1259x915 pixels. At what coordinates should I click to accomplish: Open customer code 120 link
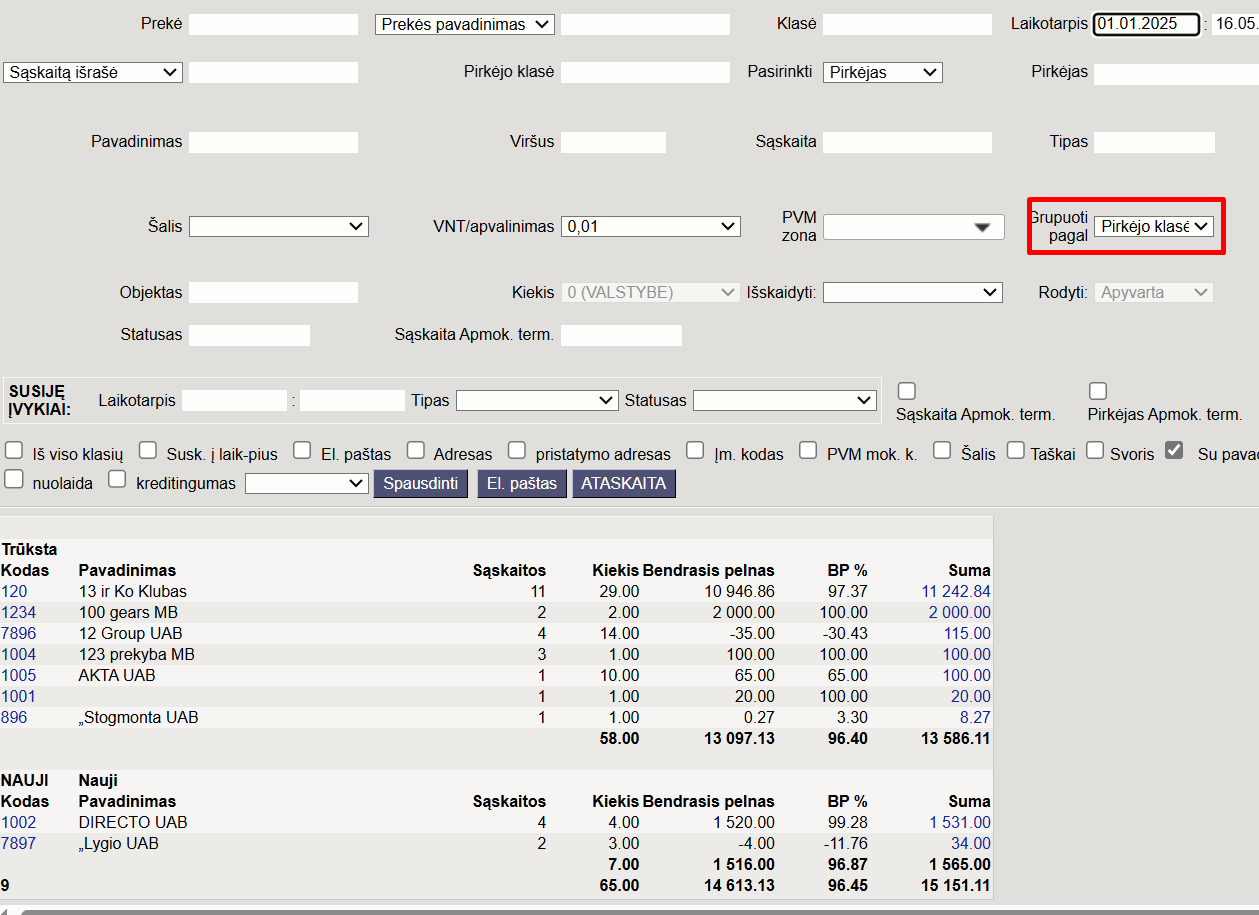point(14,591)
